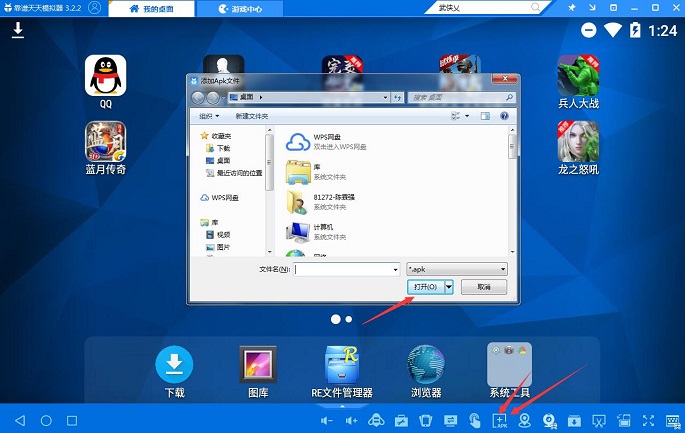Click the dialog's back navigation arrow
This screenshot has width=685, height=433.
[x=198, y=97]
